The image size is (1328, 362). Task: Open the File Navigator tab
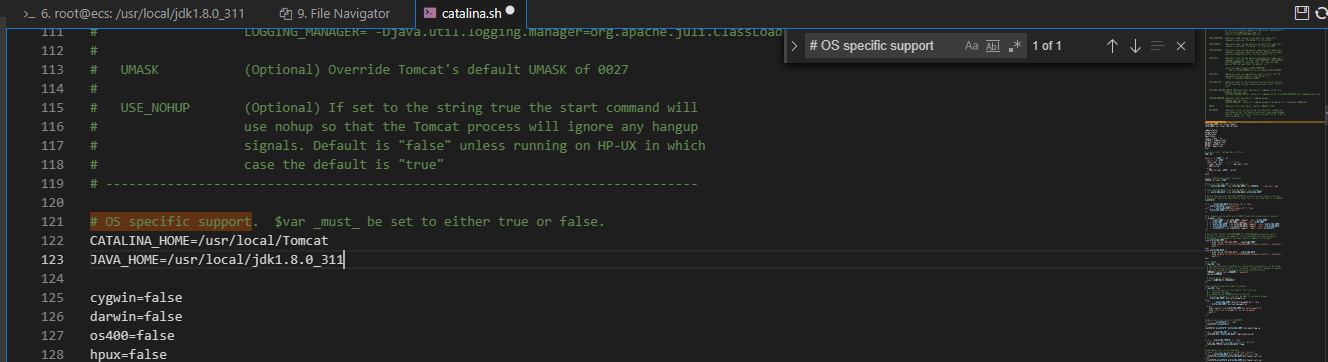pos(339,14)
